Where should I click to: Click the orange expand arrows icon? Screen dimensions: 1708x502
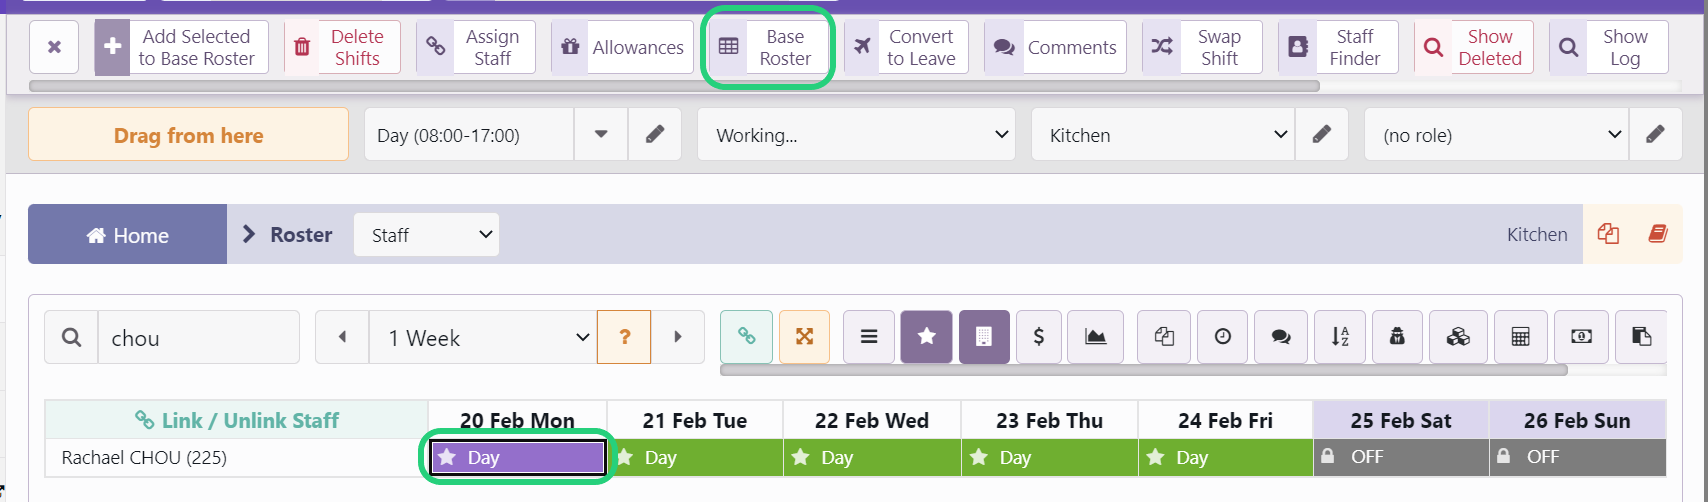[x=804, y=337]
